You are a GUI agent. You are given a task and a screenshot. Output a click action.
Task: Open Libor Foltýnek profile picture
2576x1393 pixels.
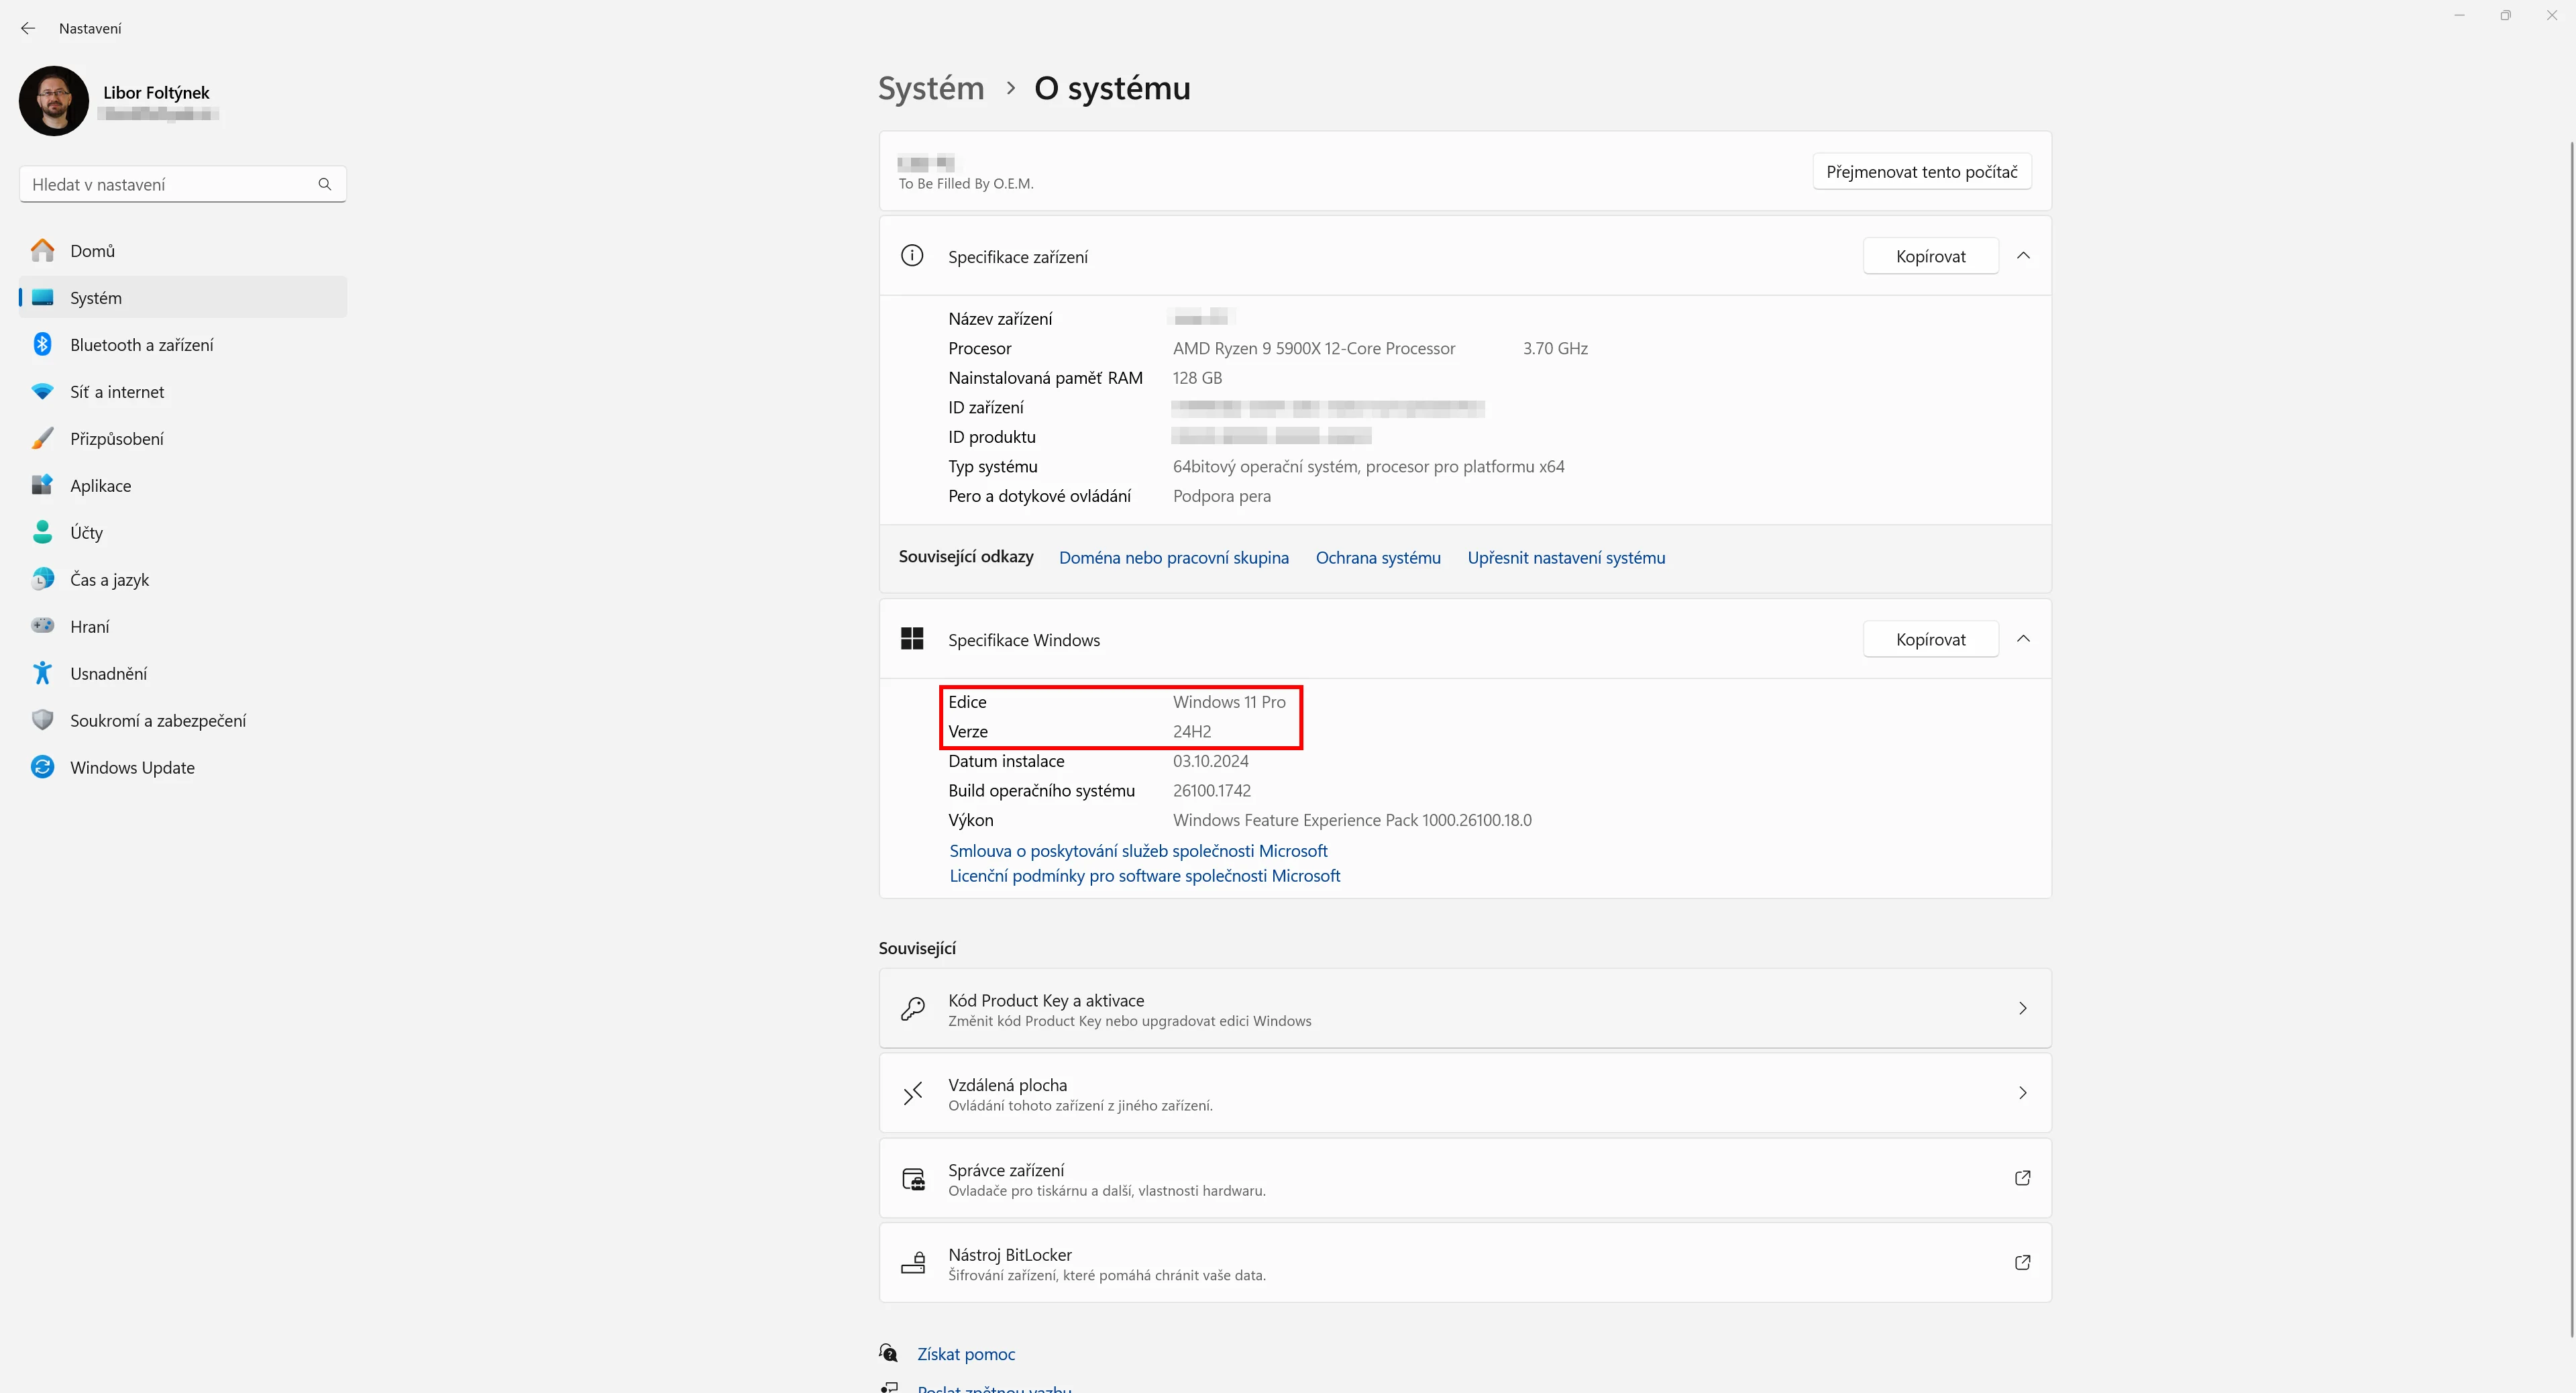point(54,101)
